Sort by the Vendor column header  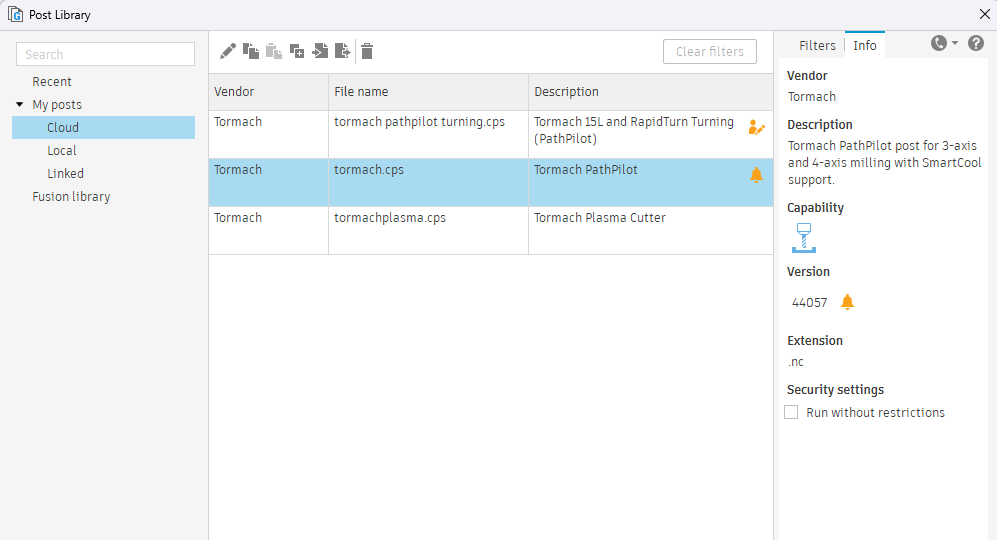point(268,92)
